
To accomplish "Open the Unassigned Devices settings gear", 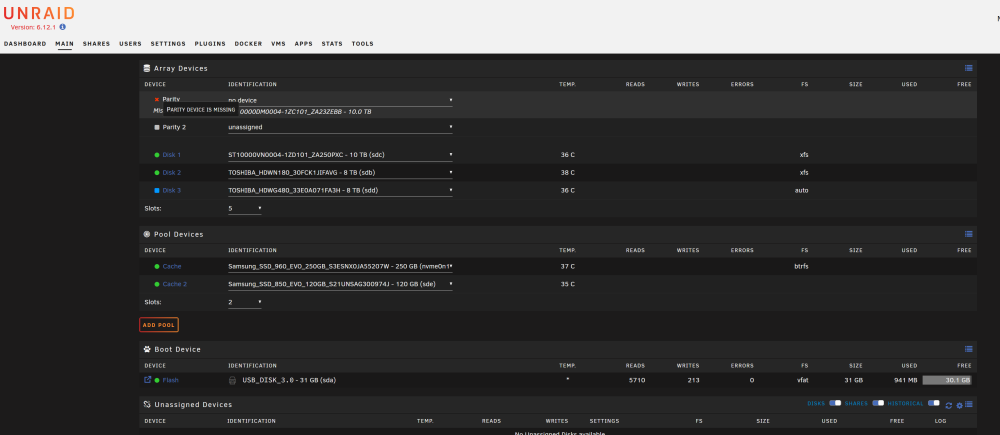I will pos(959,405).
